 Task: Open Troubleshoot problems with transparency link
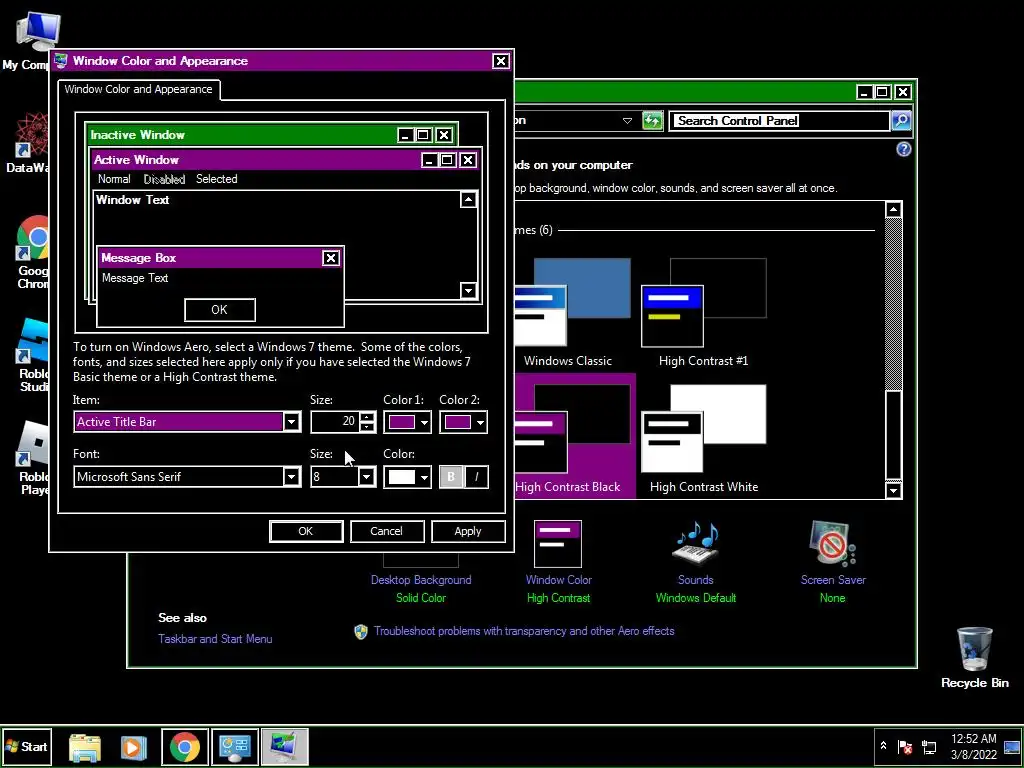(x=524, y=631)
